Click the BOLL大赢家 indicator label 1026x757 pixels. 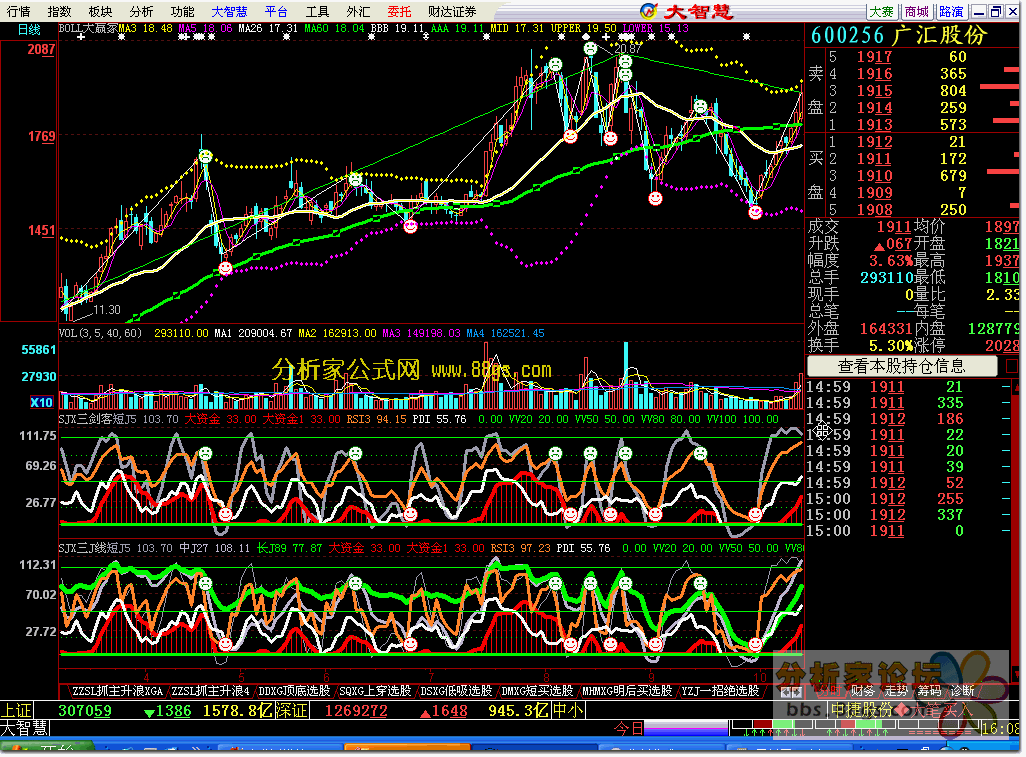[88, 28]
